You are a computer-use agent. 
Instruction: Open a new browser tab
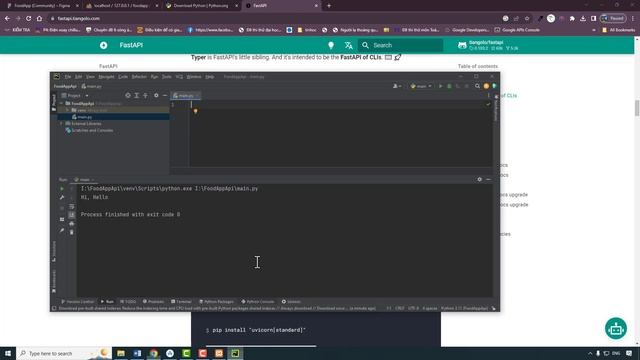329,6
